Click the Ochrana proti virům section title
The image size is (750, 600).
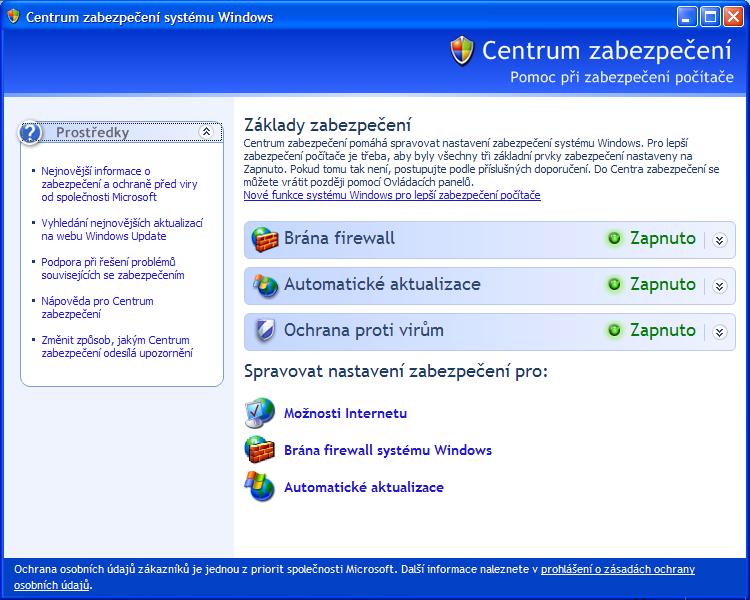tap(364, 330)
